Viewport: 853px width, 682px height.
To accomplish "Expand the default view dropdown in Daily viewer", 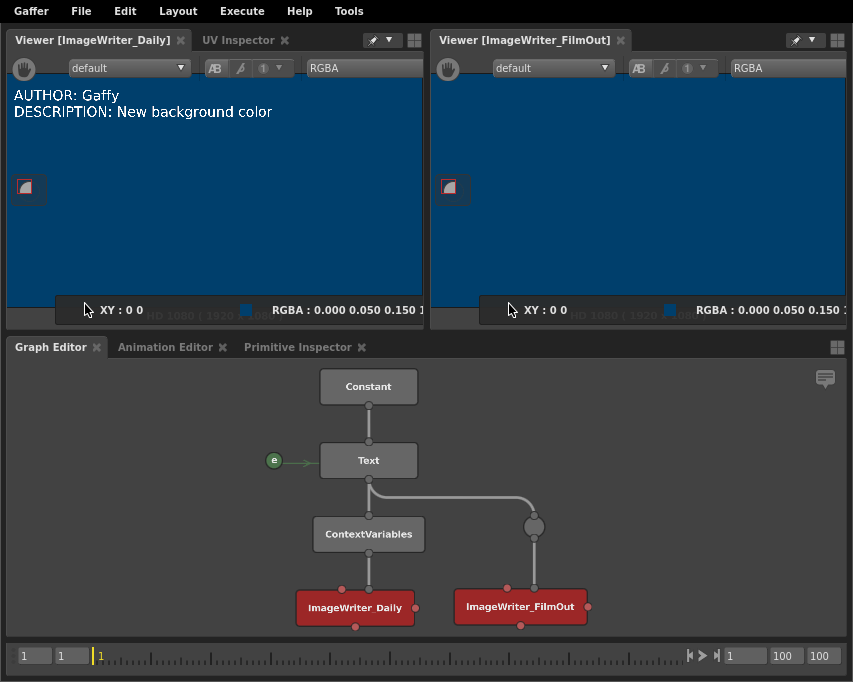I will coord(129,68).
